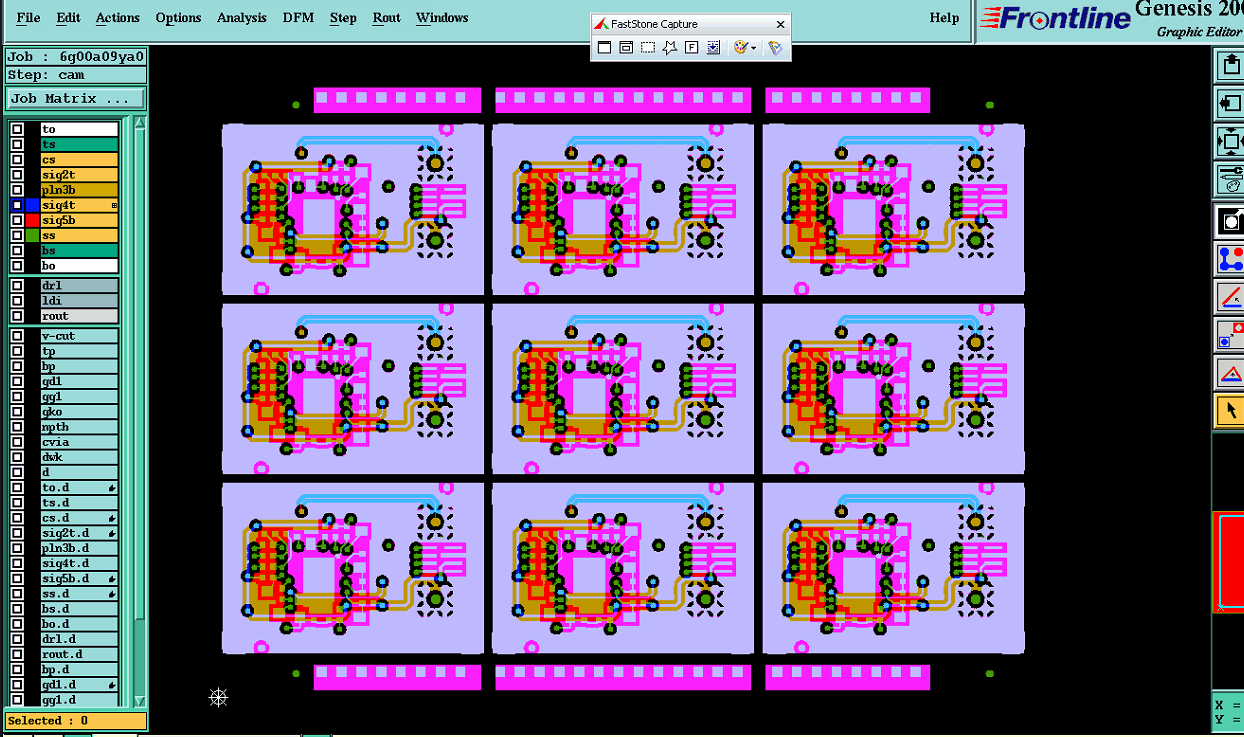Select the 'bs' layer name

point(79,250)
